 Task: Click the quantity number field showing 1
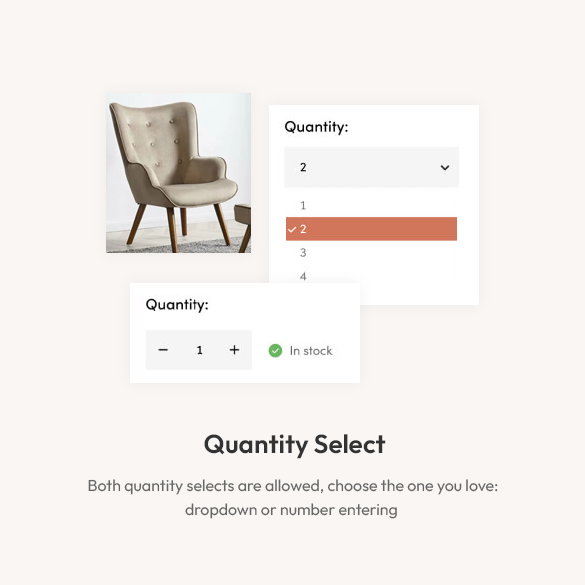200,350
